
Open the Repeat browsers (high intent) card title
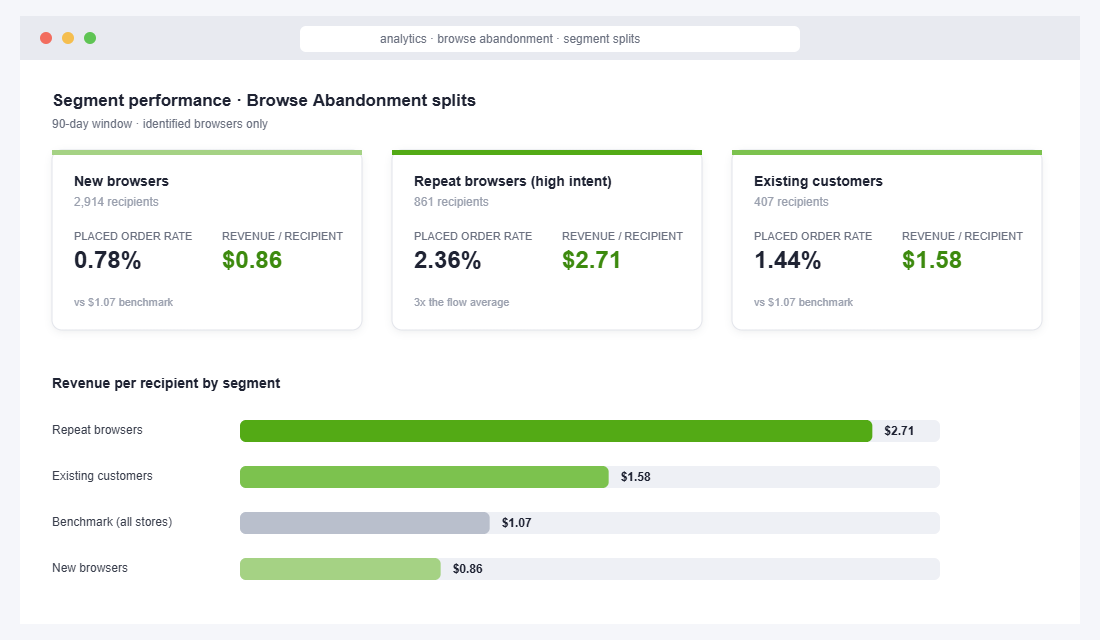pos(513,181)
